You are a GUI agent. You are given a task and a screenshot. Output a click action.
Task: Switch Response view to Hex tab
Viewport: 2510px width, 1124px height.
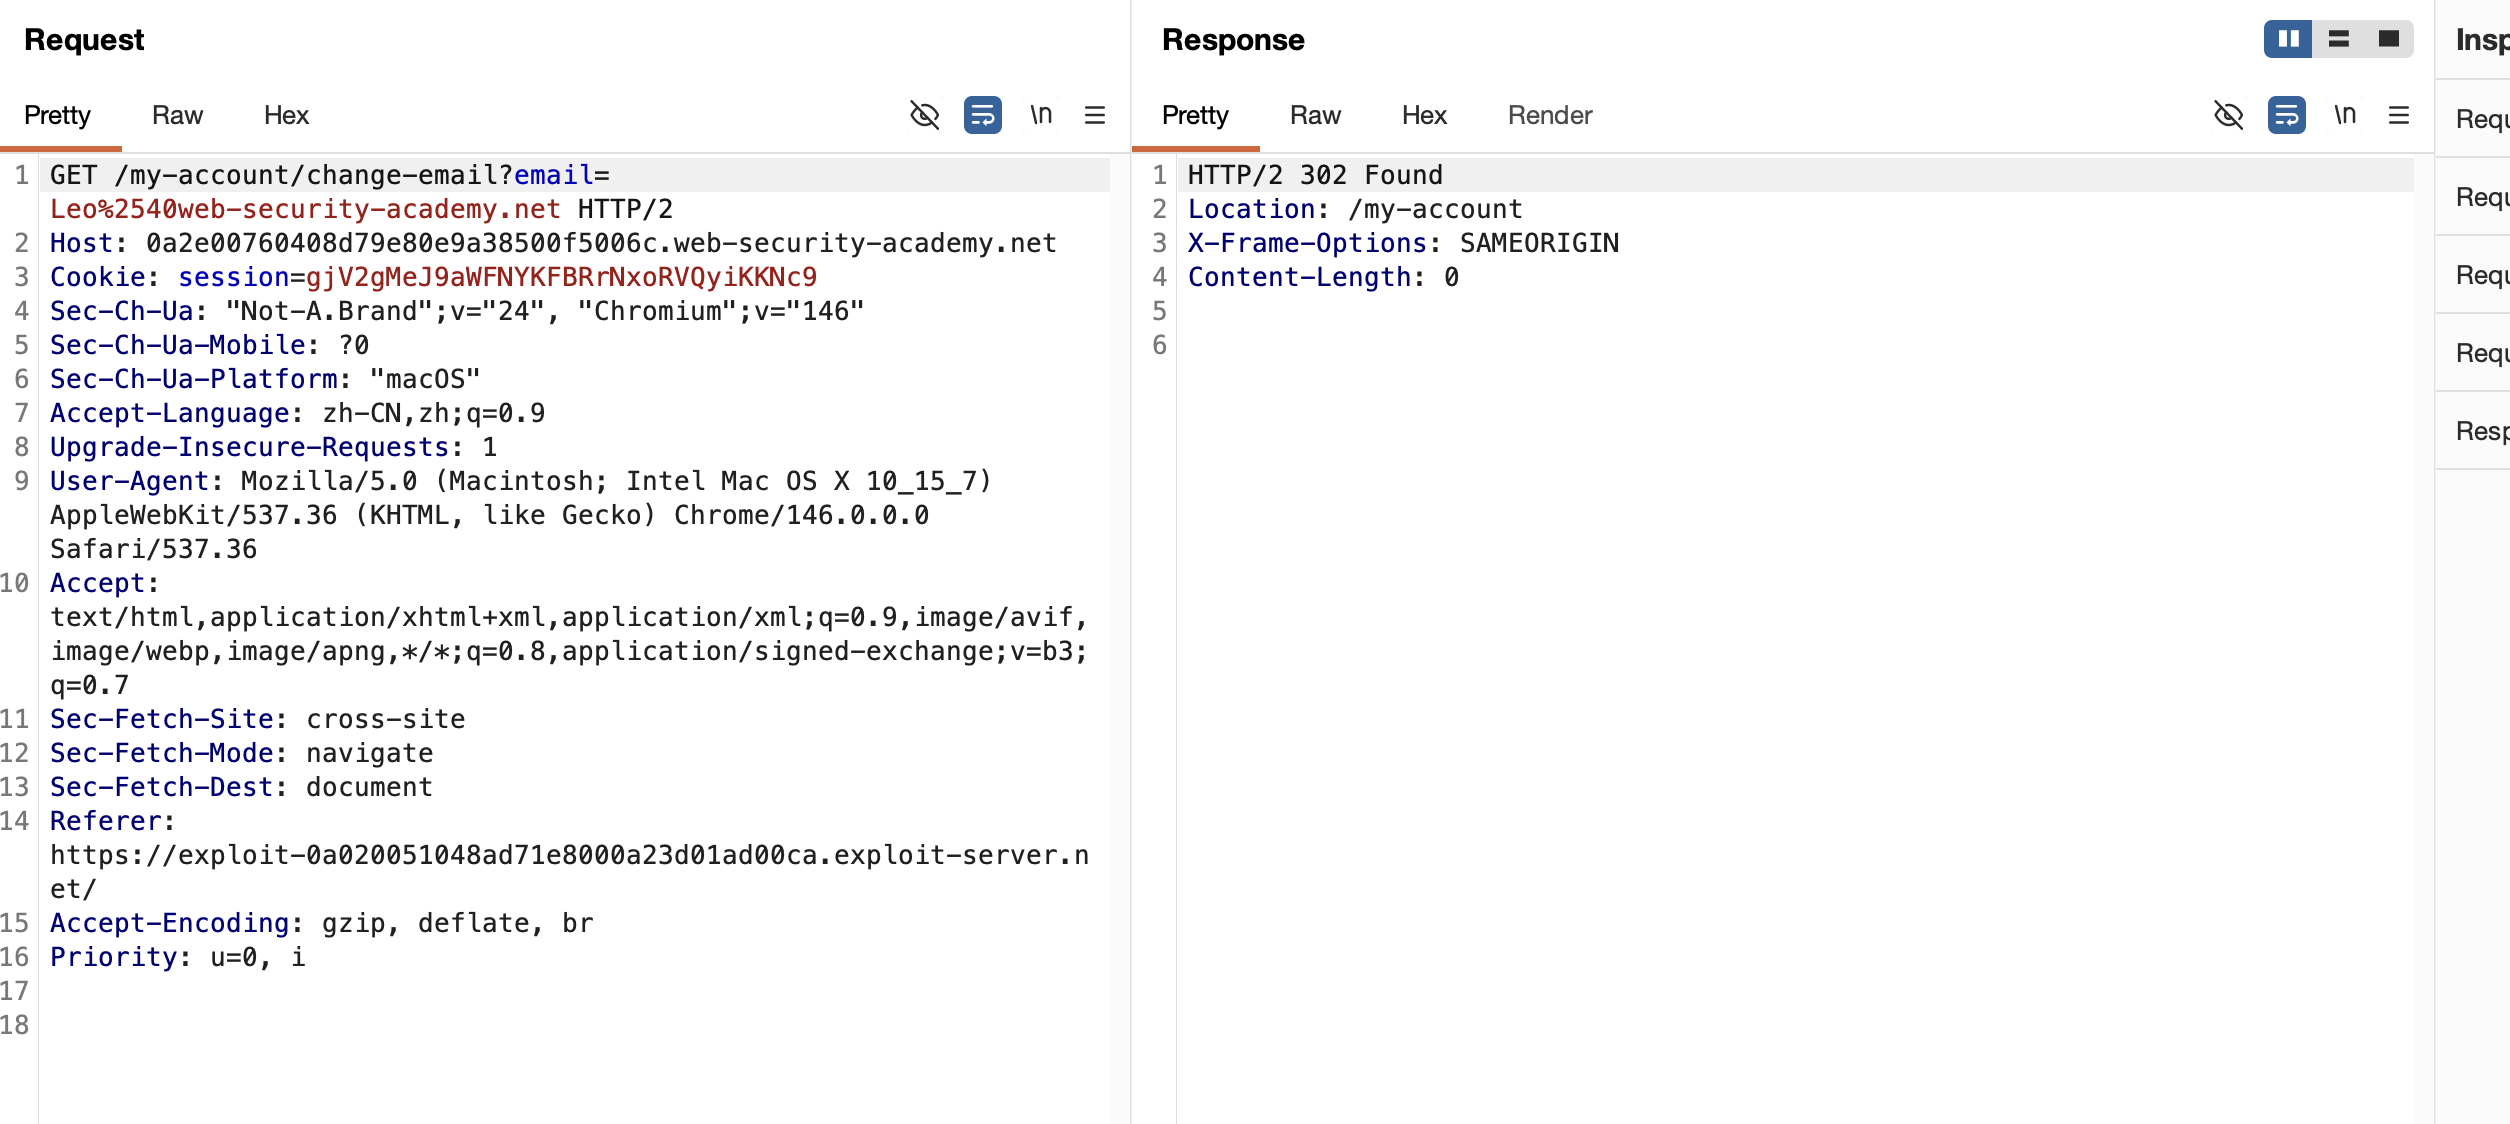1424,115
